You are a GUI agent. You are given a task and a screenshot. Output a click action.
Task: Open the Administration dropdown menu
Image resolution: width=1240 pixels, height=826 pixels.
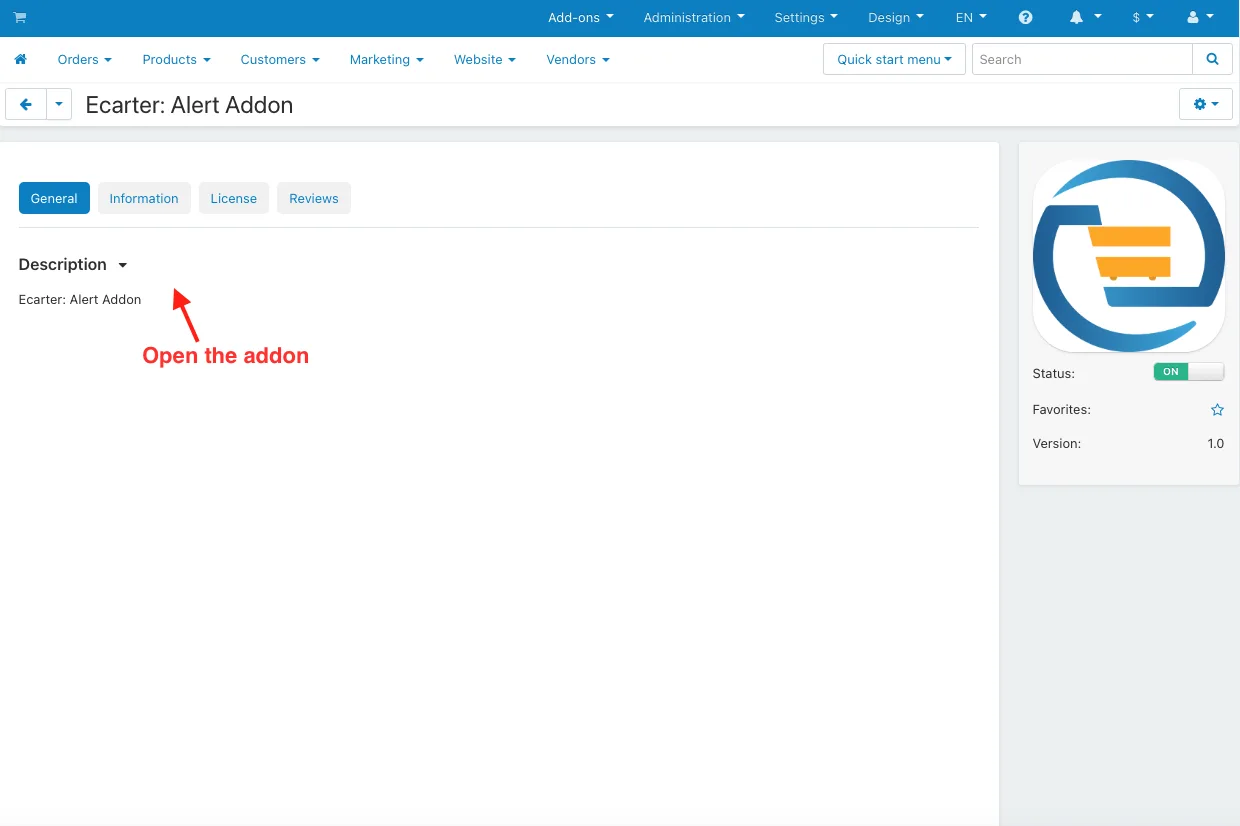(x=694, y=18)
